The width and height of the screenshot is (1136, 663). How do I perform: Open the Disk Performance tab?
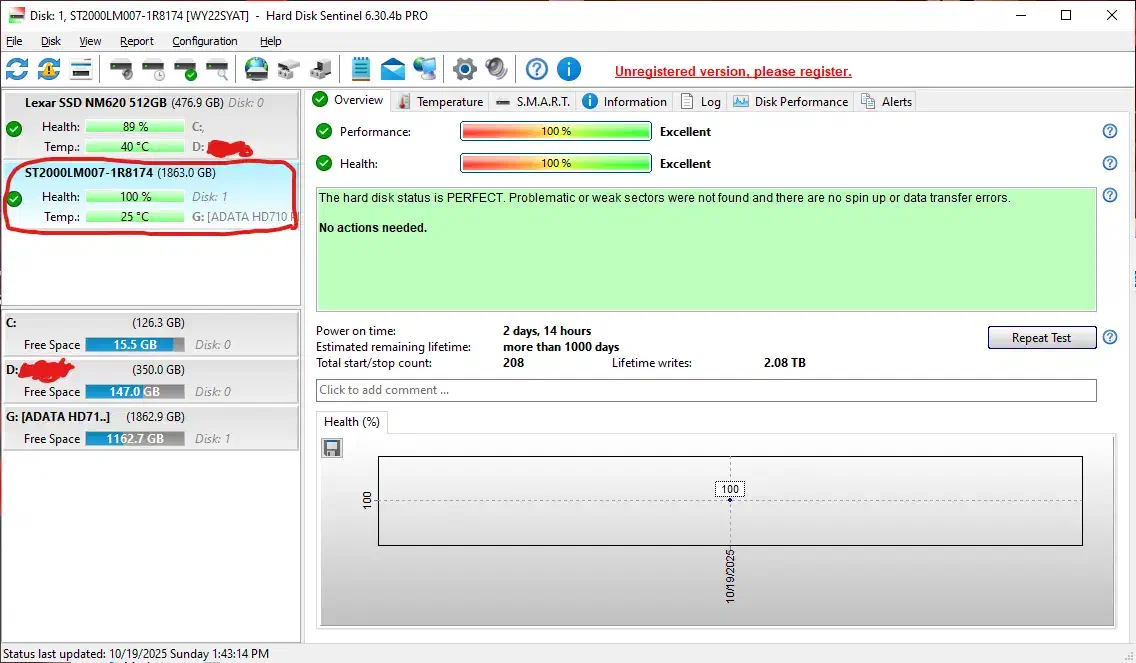tap(791, 101)
